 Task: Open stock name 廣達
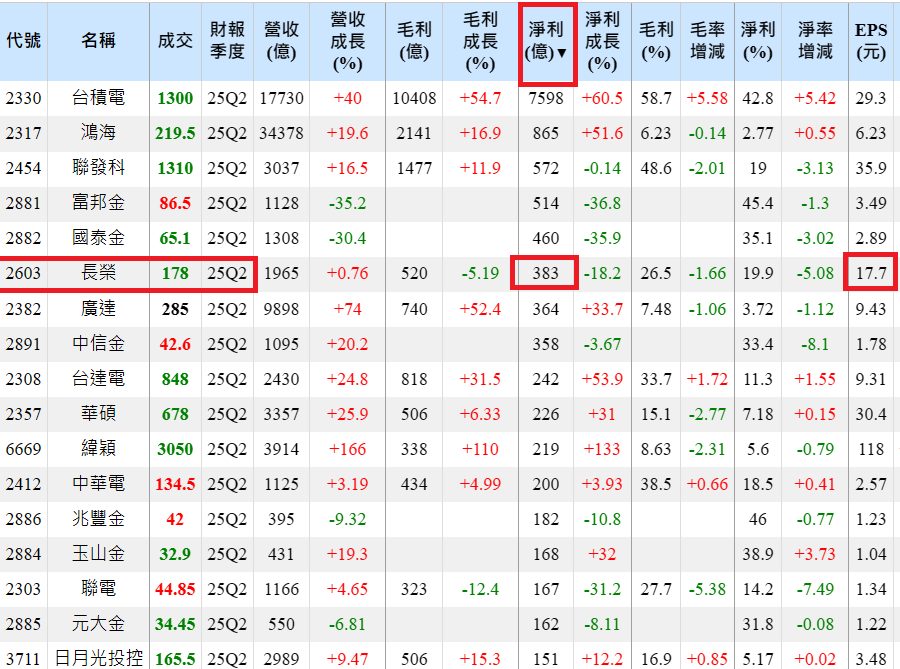click(x=98, y=309)
